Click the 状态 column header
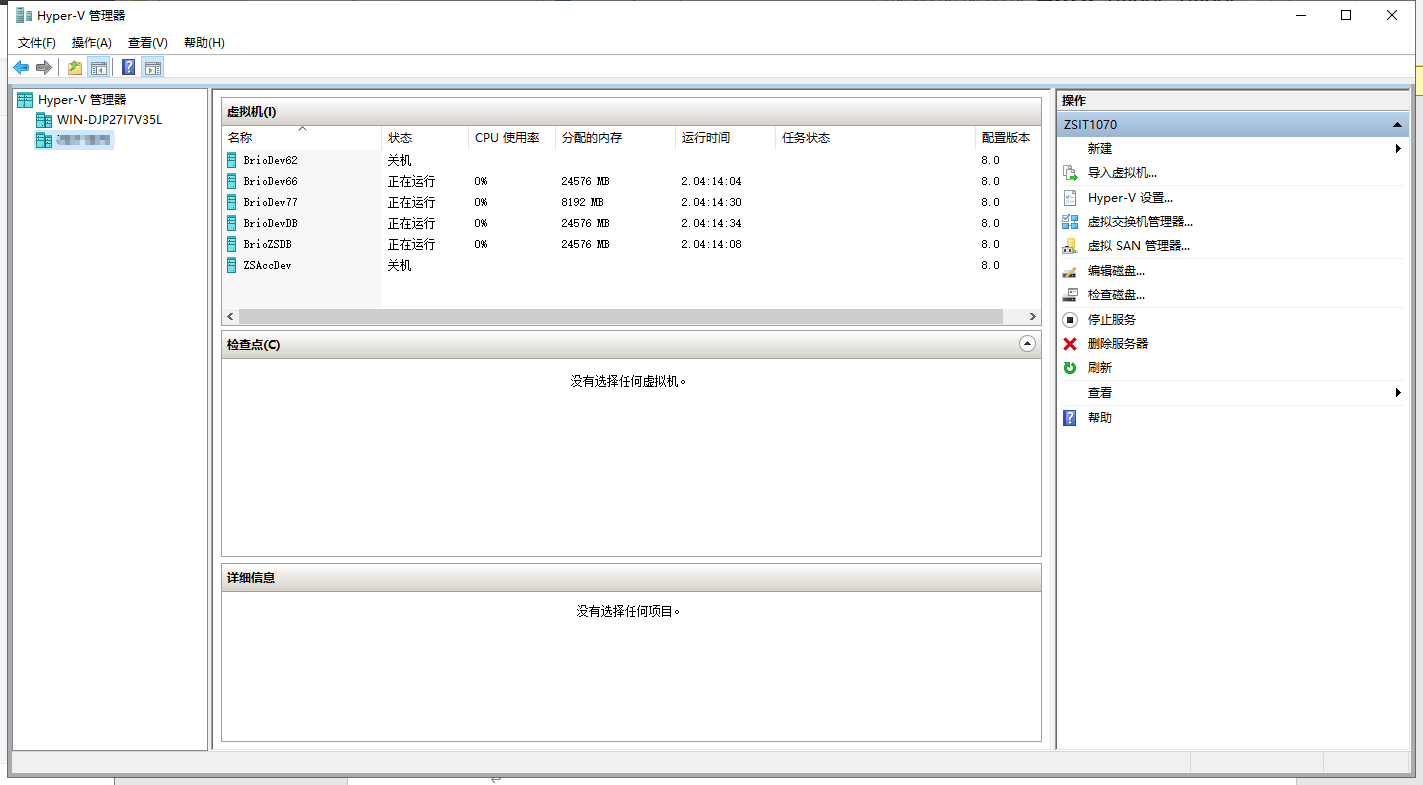The image size is (1423, 785). click(425, 138)
